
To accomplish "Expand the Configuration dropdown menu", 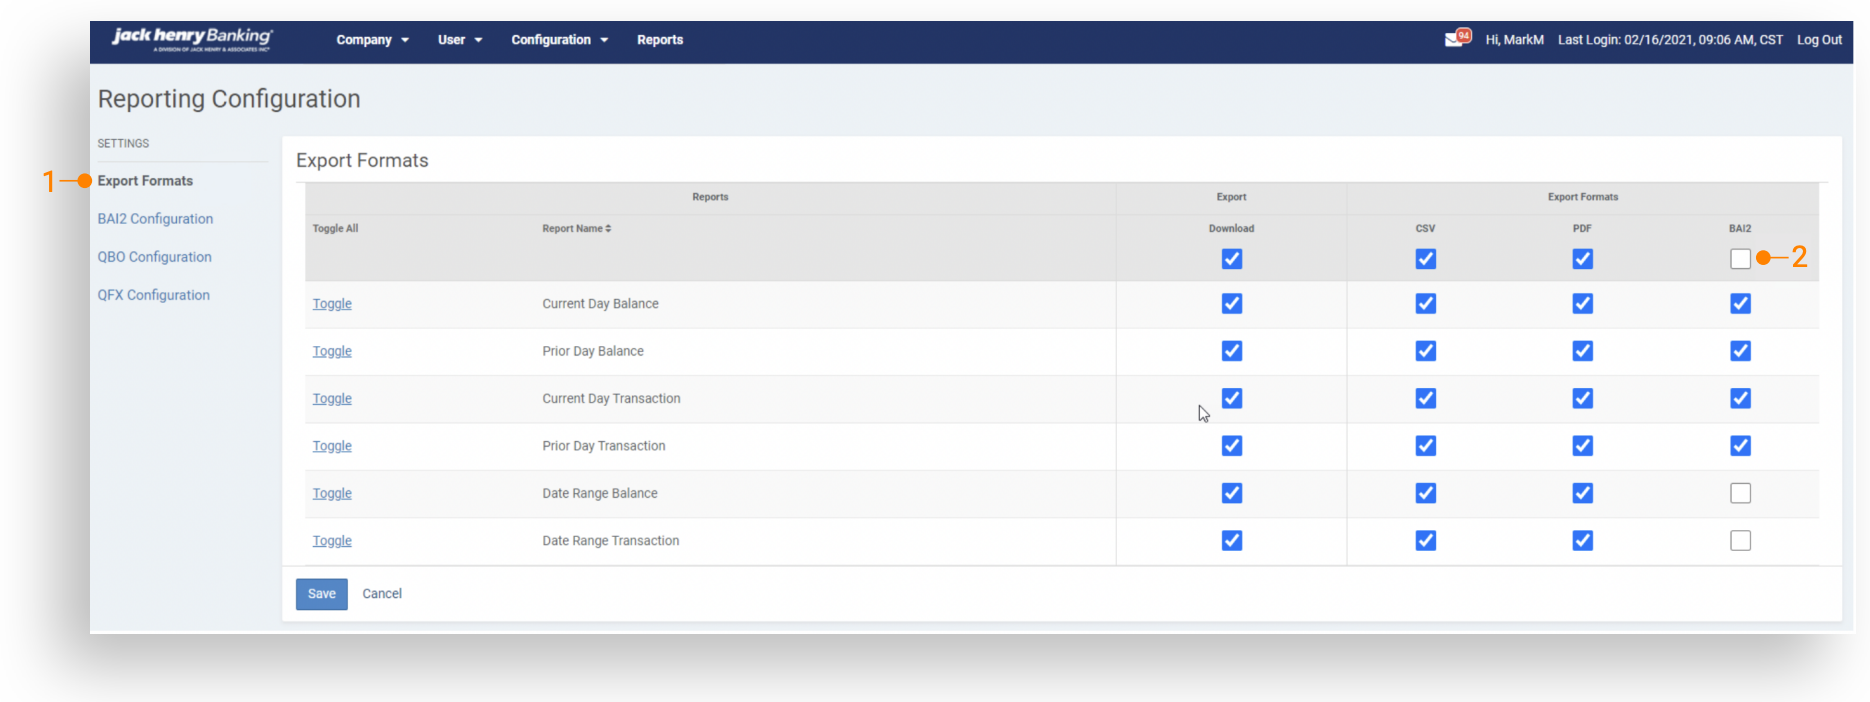I will point(559,40).
